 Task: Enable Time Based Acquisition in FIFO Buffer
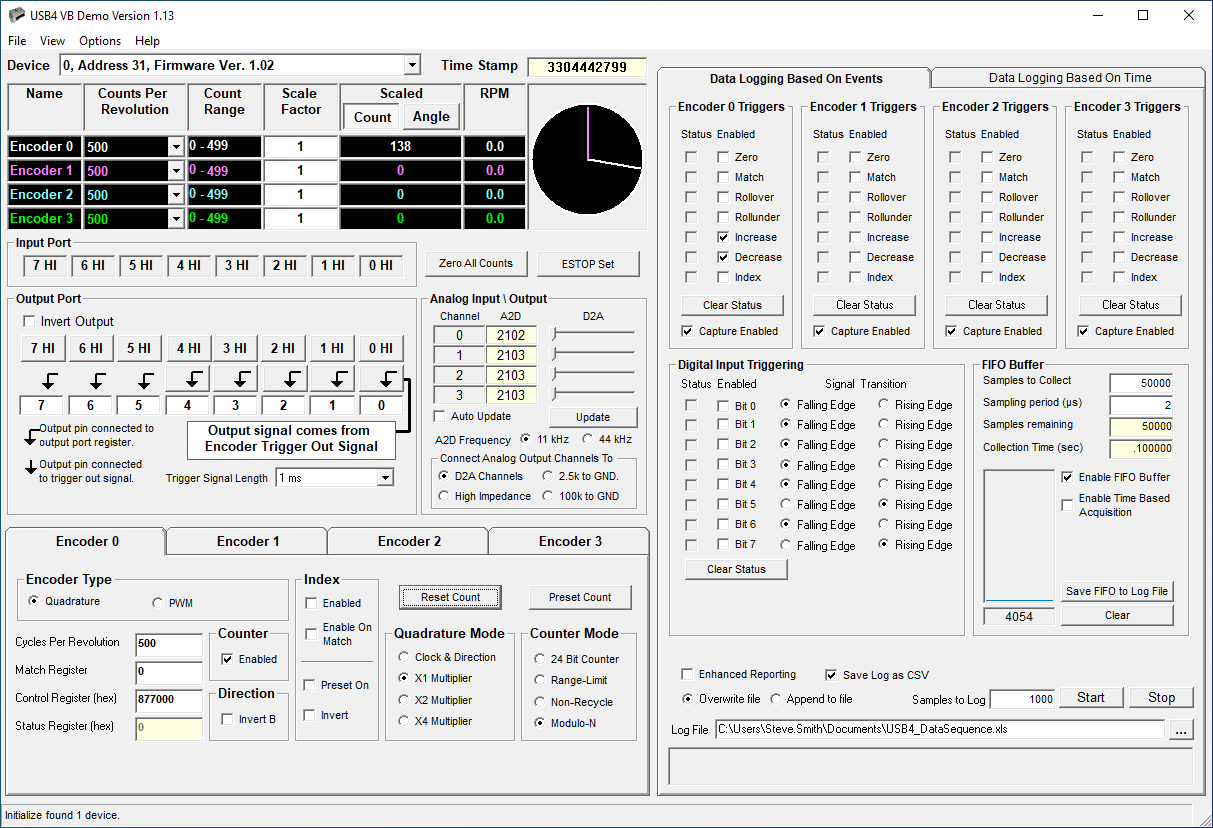pyautogui.click(x=1067, y=505)
